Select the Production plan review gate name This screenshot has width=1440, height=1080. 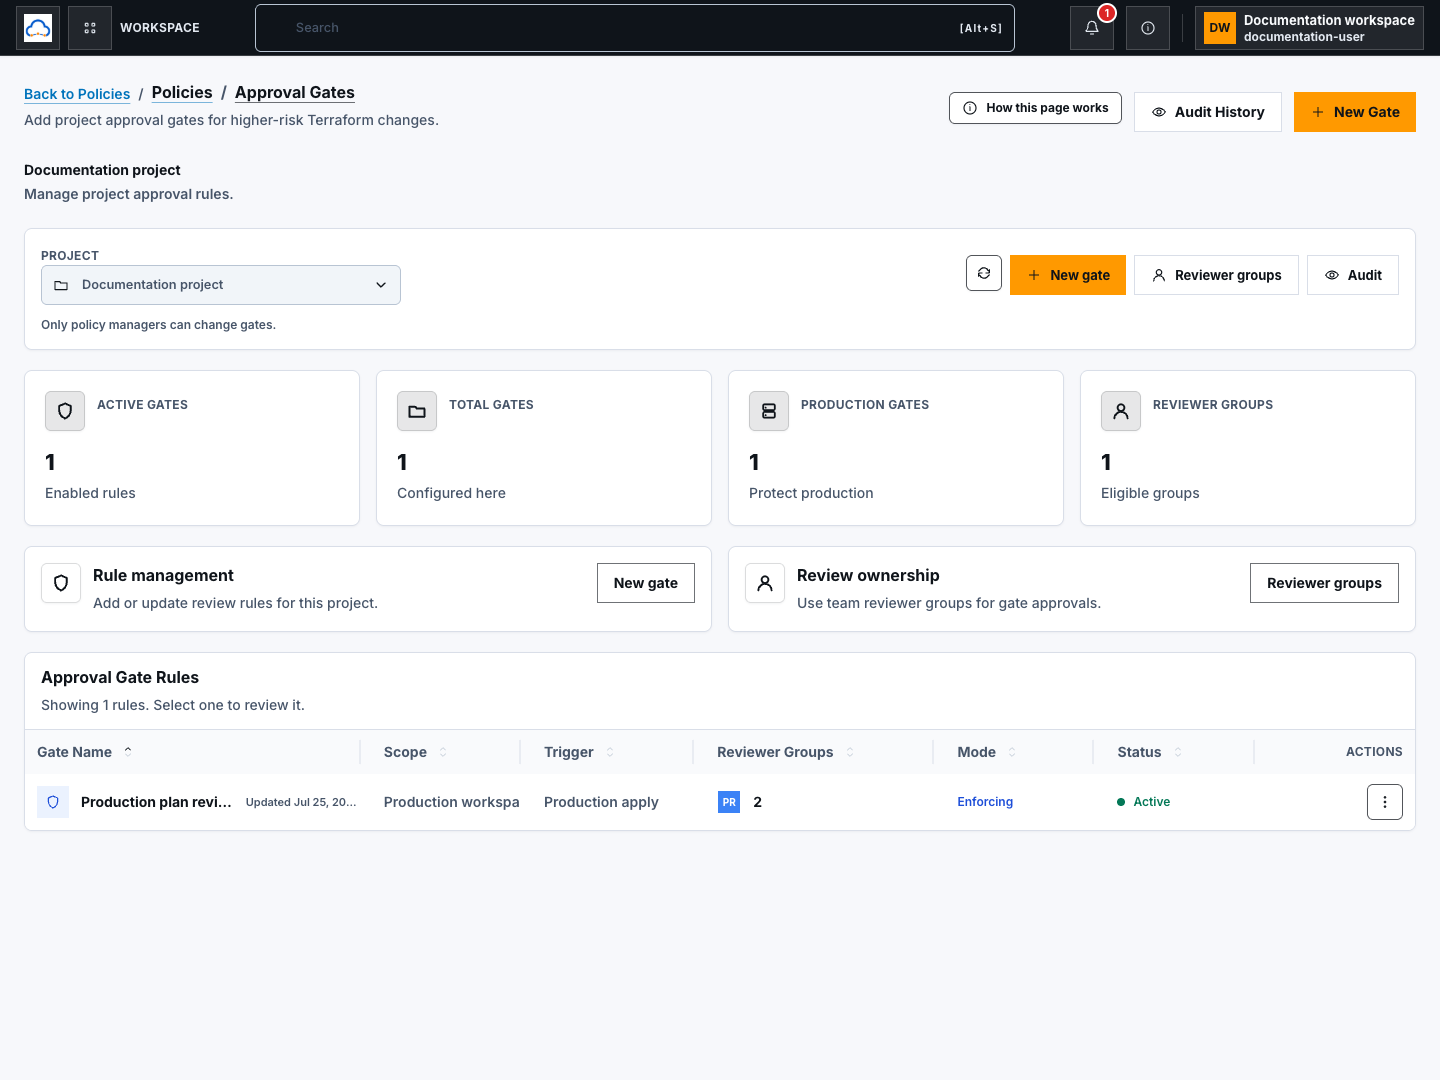pos(156,802)
